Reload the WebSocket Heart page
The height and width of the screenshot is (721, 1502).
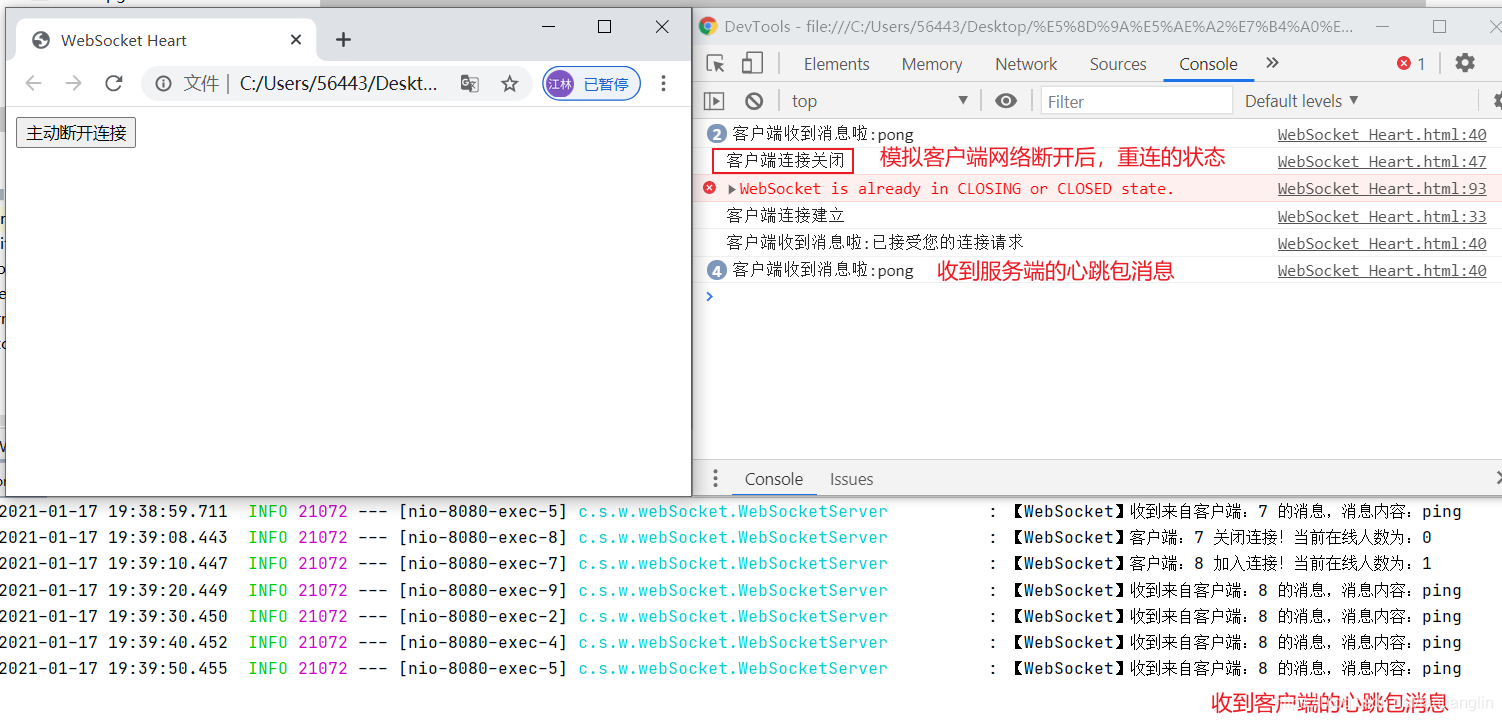114,84
